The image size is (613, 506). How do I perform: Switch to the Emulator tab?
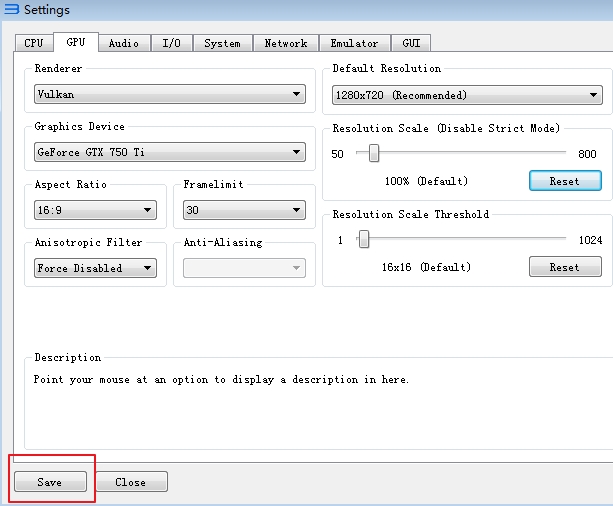point(354,43)
